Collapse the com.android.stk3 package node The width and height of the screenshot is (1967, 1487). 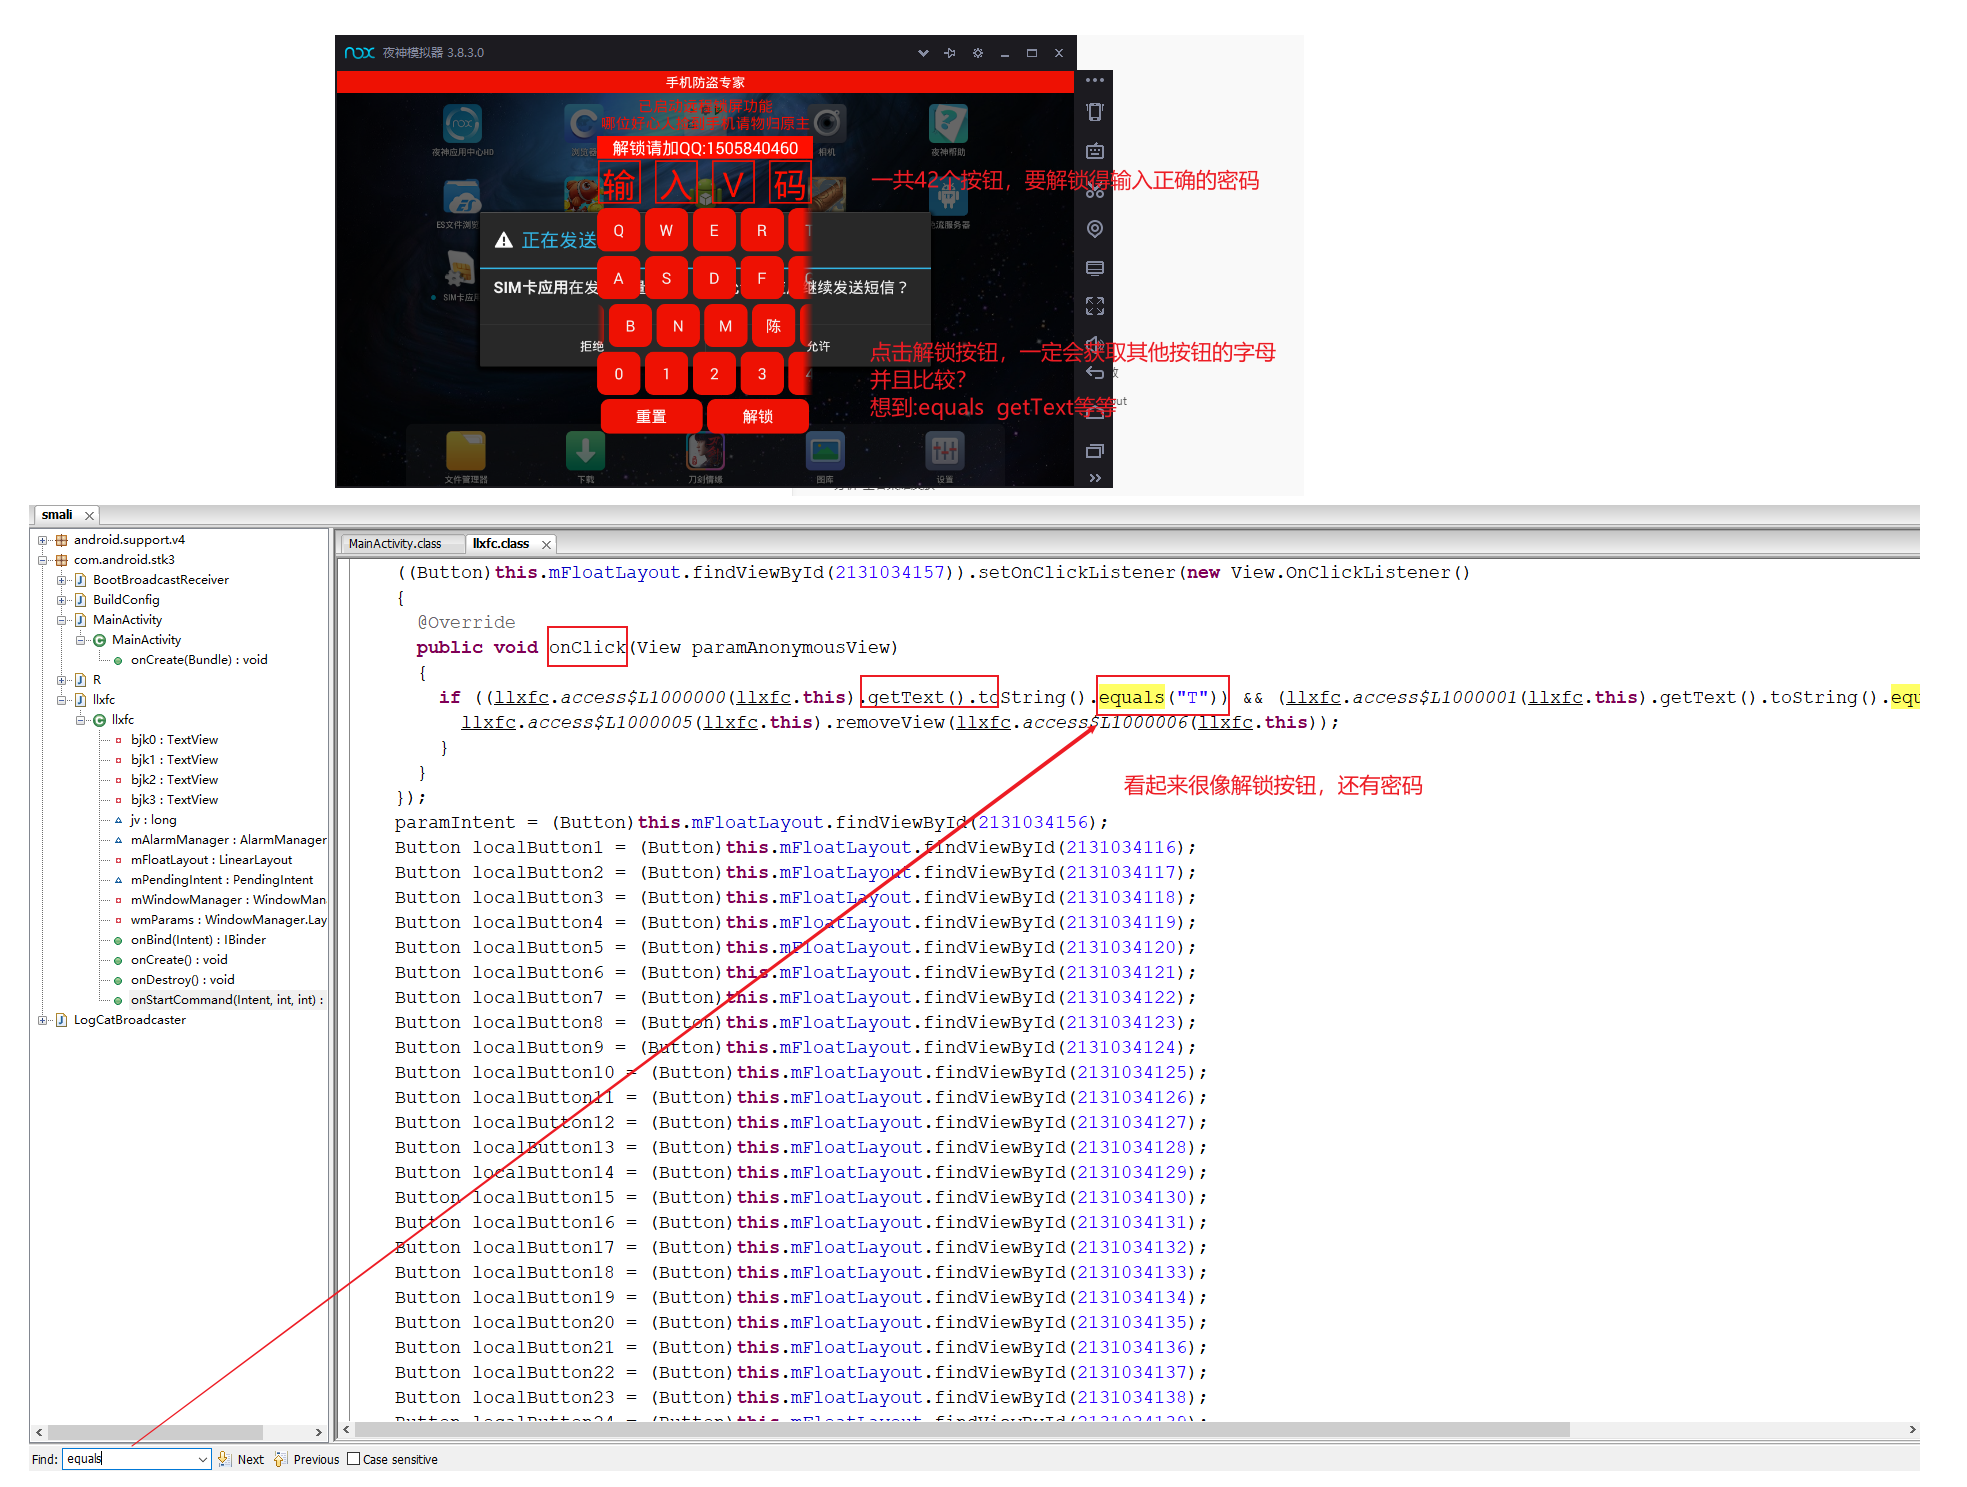pyautogui.click(x=43, y=560)
